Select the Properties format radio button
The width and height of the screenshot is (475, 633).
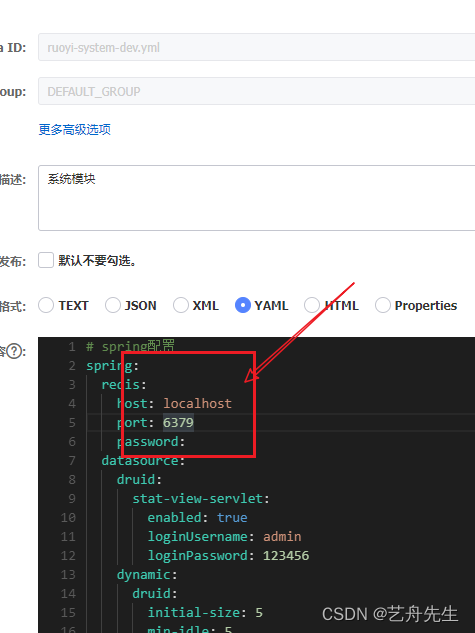pos(382,305)
